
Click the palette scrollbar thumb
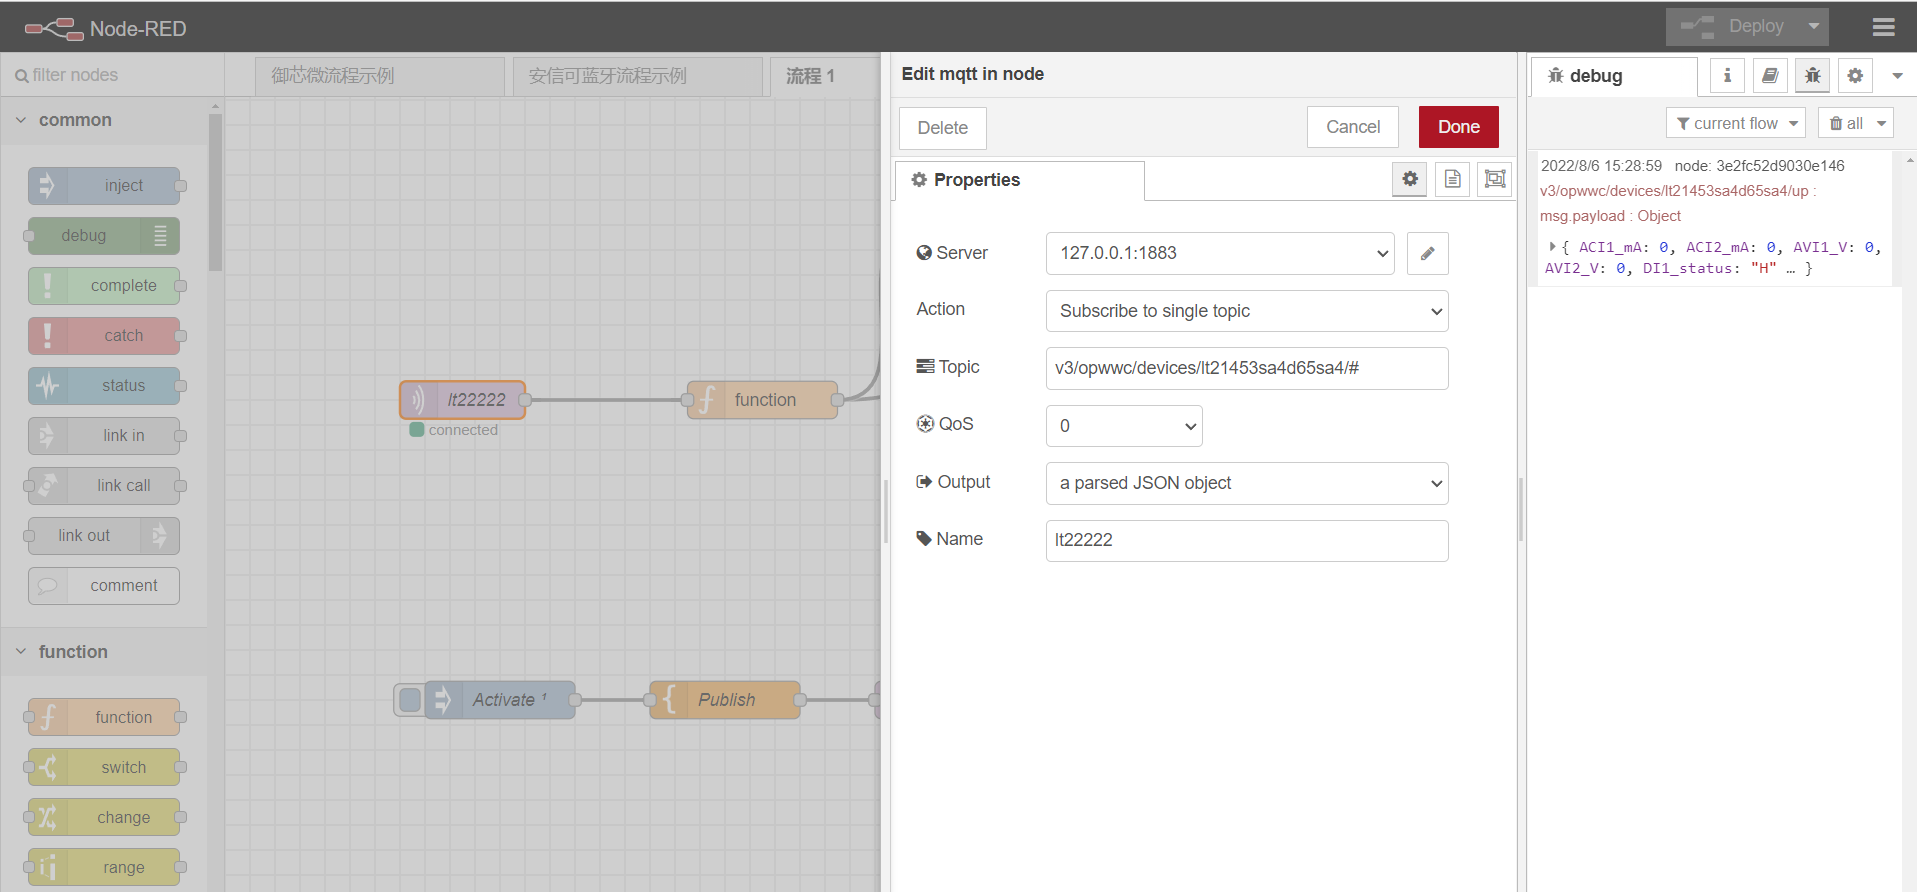coord(215,192)
